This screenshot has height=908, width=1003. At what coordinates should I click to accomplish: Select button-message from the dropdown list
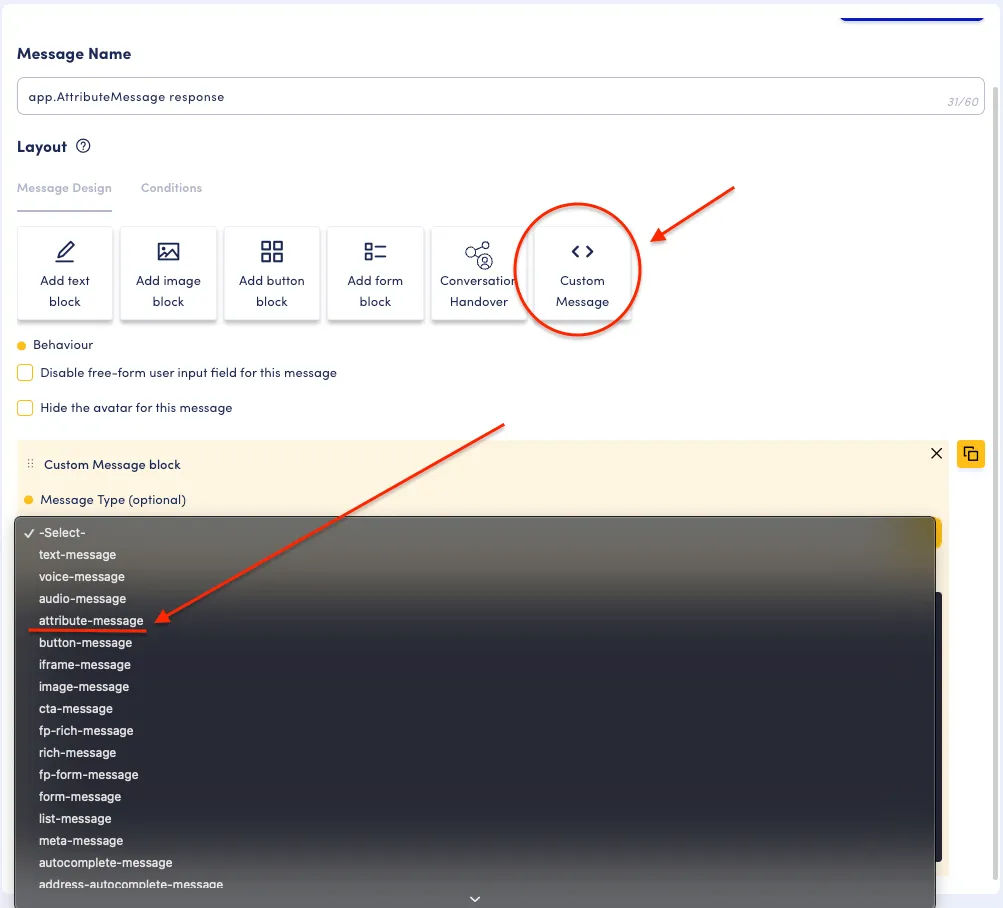point(475,642)
